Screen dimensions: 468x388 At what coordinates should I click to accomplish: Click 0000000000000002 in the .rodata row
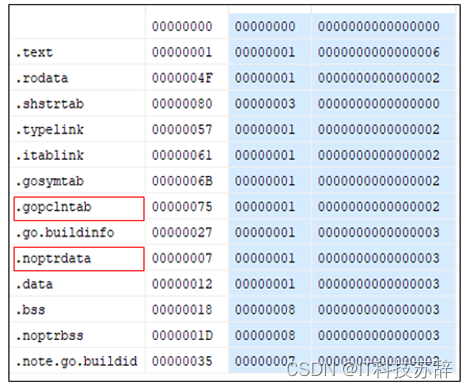(379, 78)
